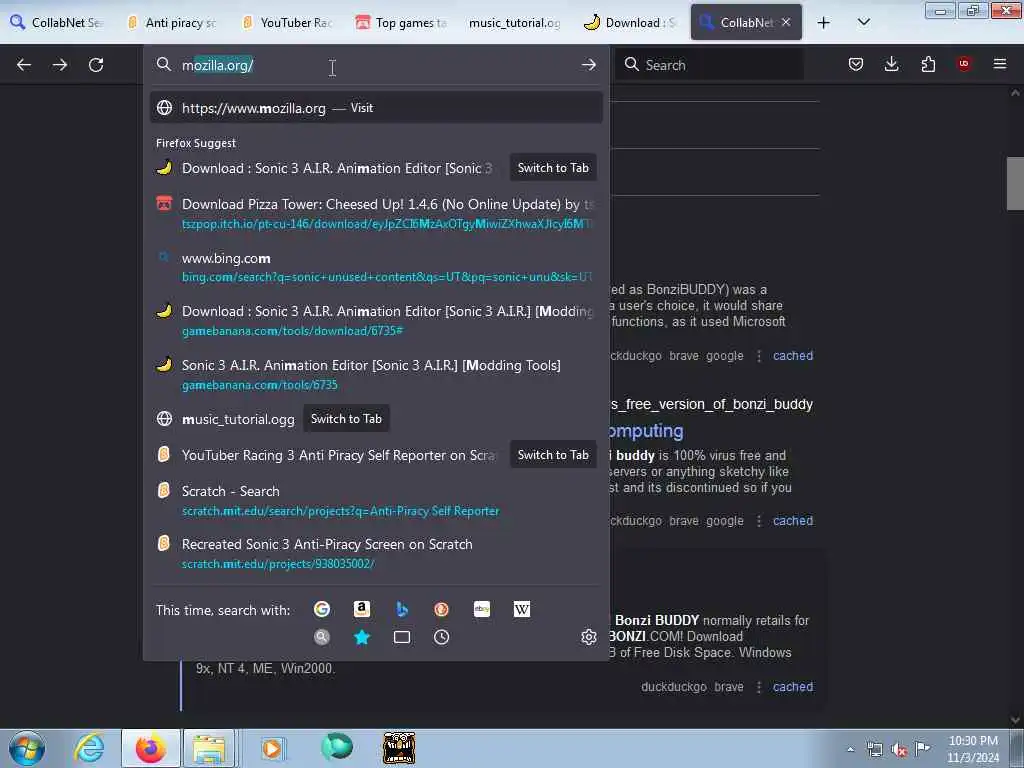Open the angry face game taskbar icon
1024x768 pixels.
(x=399, y=748)
